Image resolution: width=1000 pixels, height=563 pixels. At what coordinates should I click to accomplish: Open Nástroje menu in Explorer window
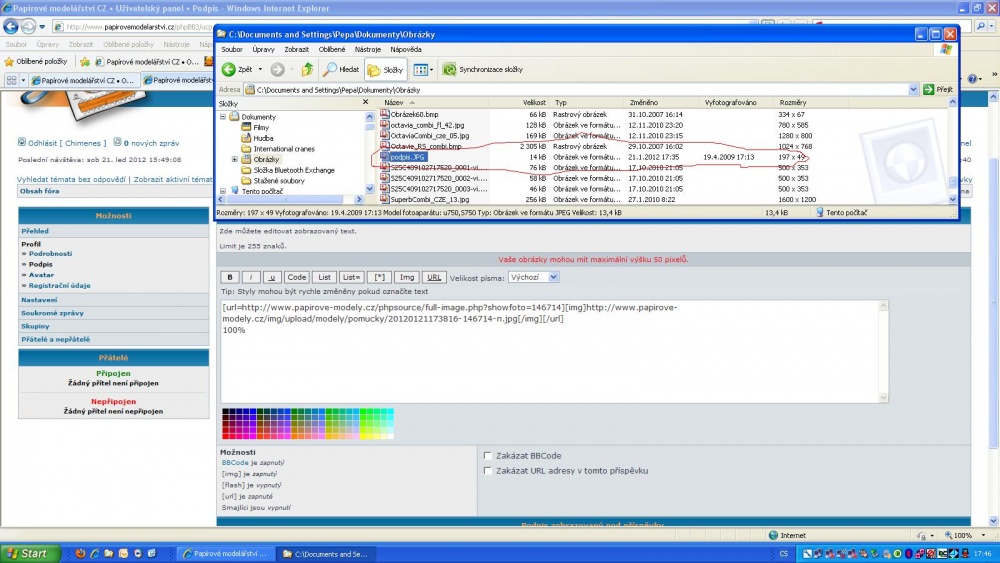367,49
